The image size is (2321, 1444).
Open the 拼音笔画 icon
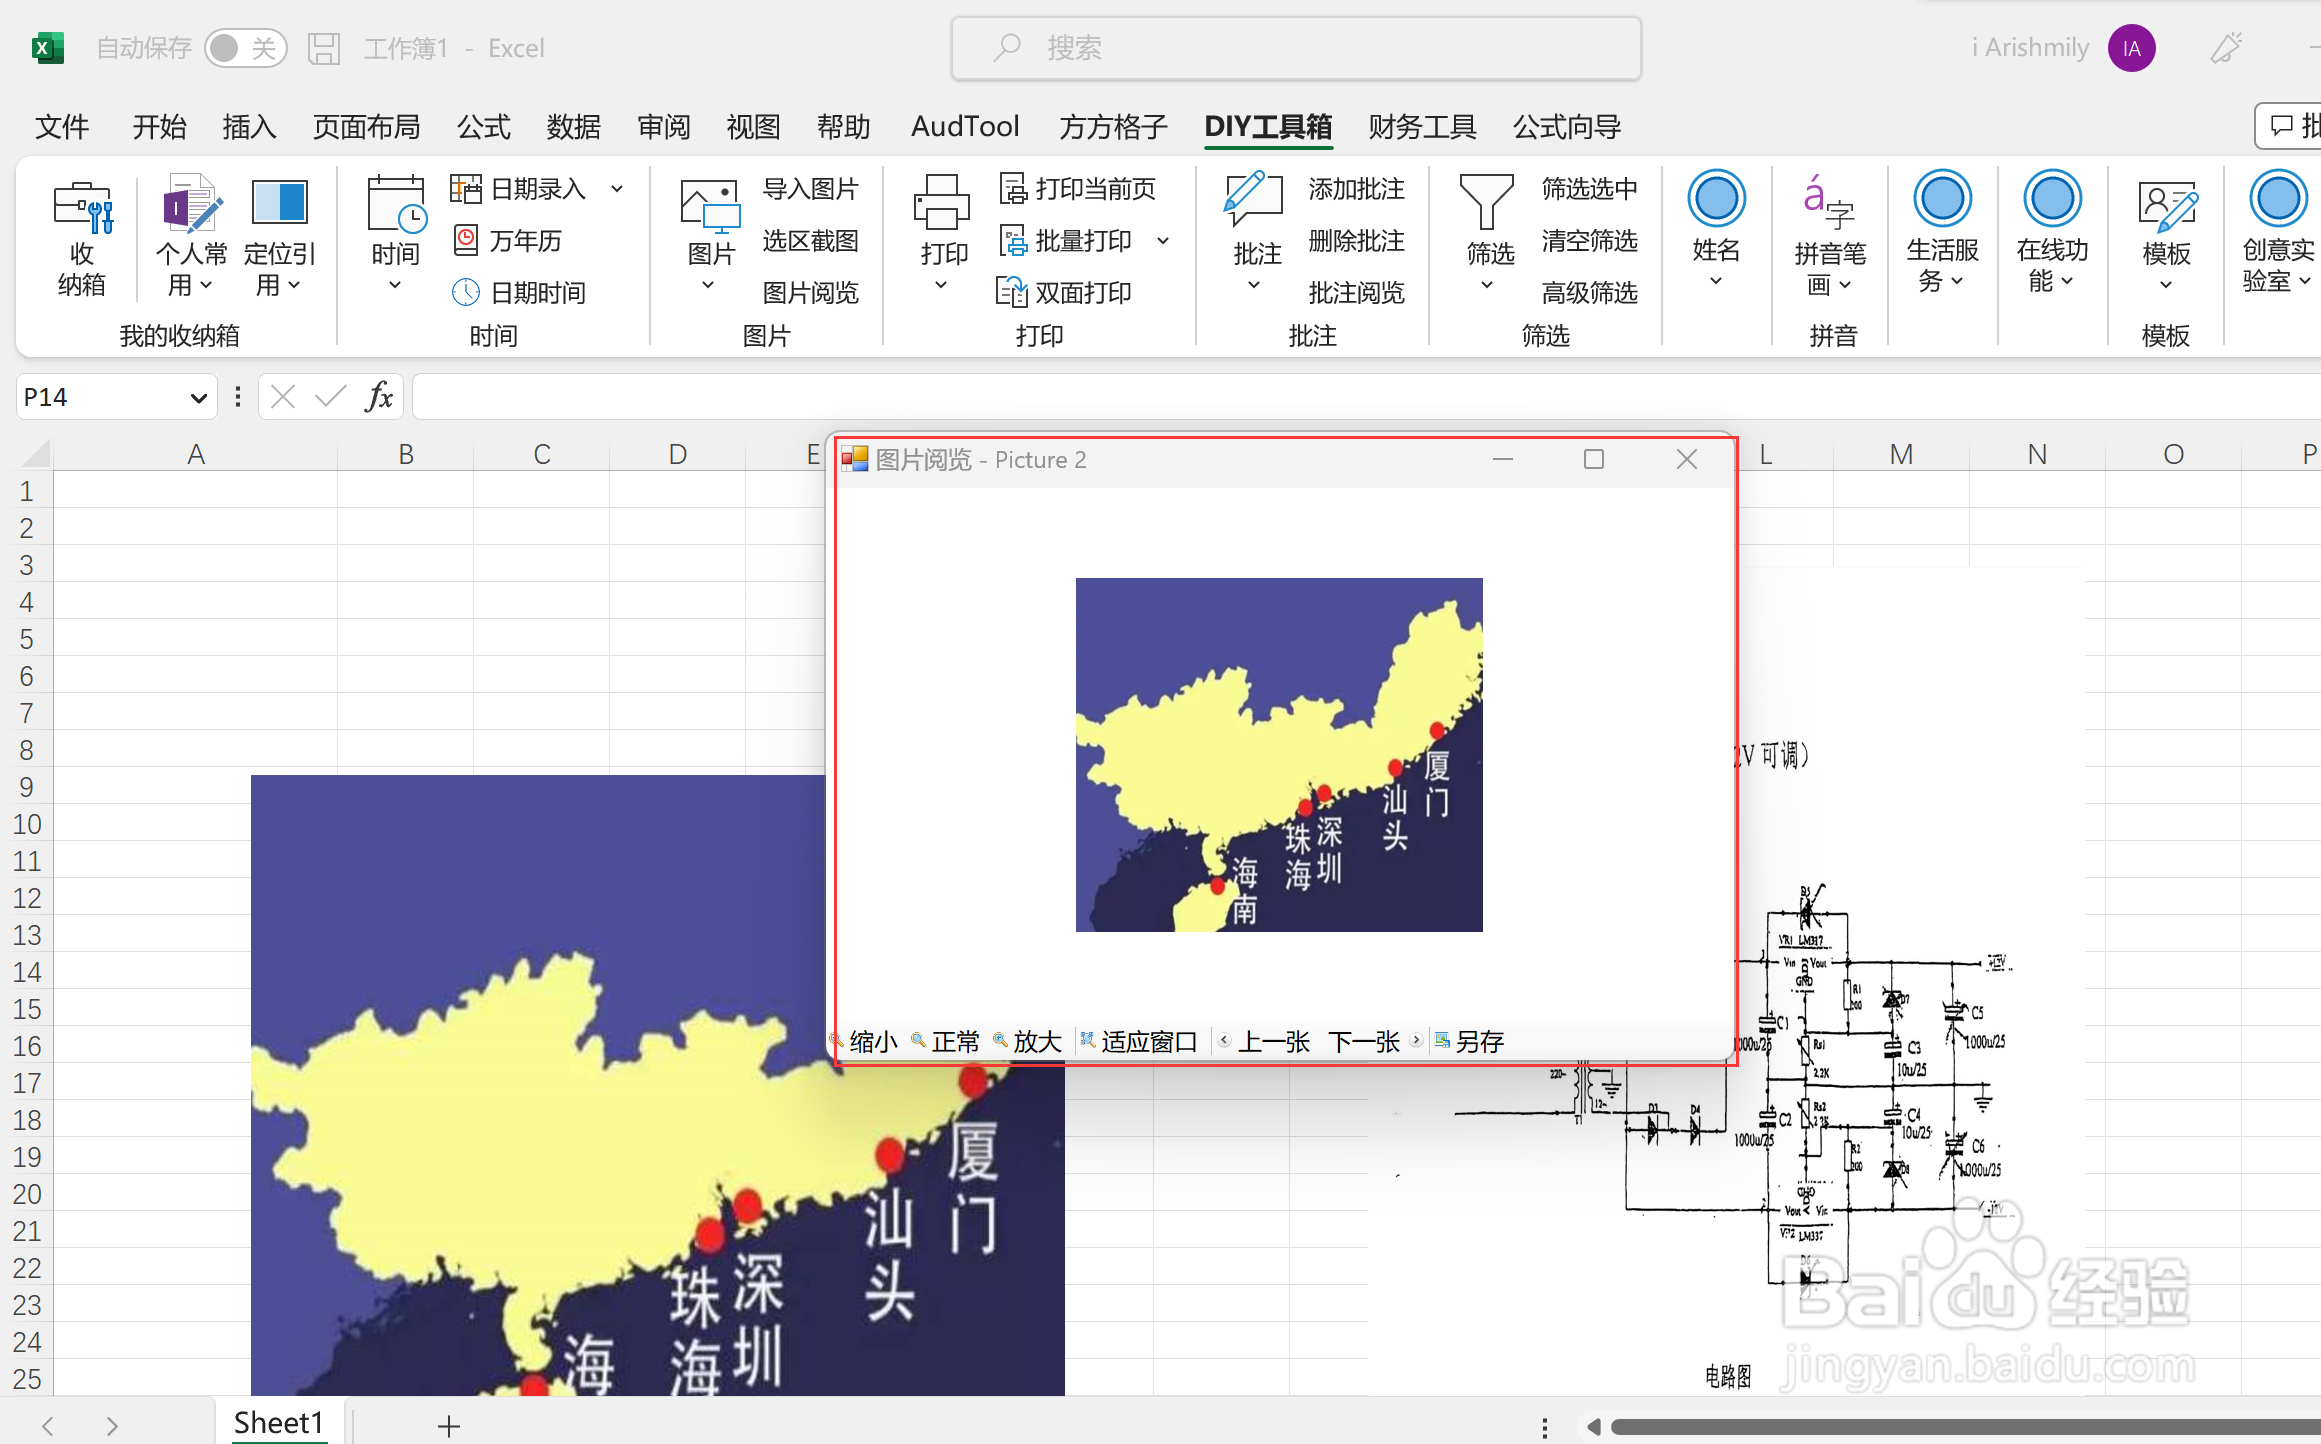[x=1829, y=203]
